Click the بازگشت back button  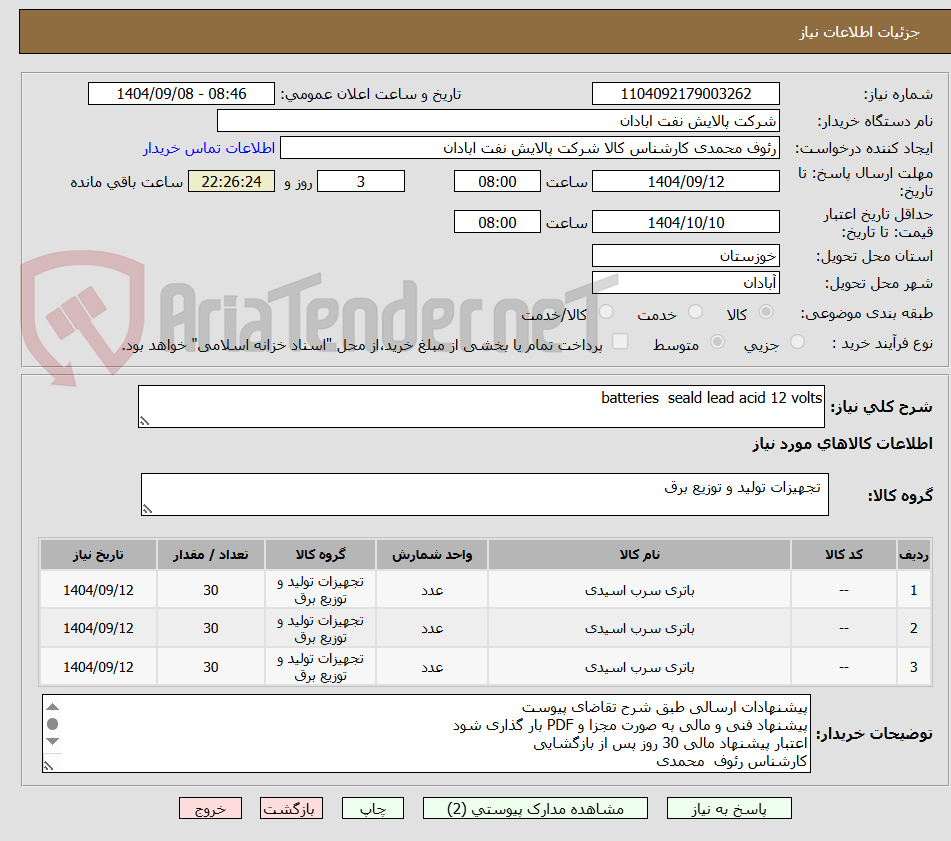(291, 808)
